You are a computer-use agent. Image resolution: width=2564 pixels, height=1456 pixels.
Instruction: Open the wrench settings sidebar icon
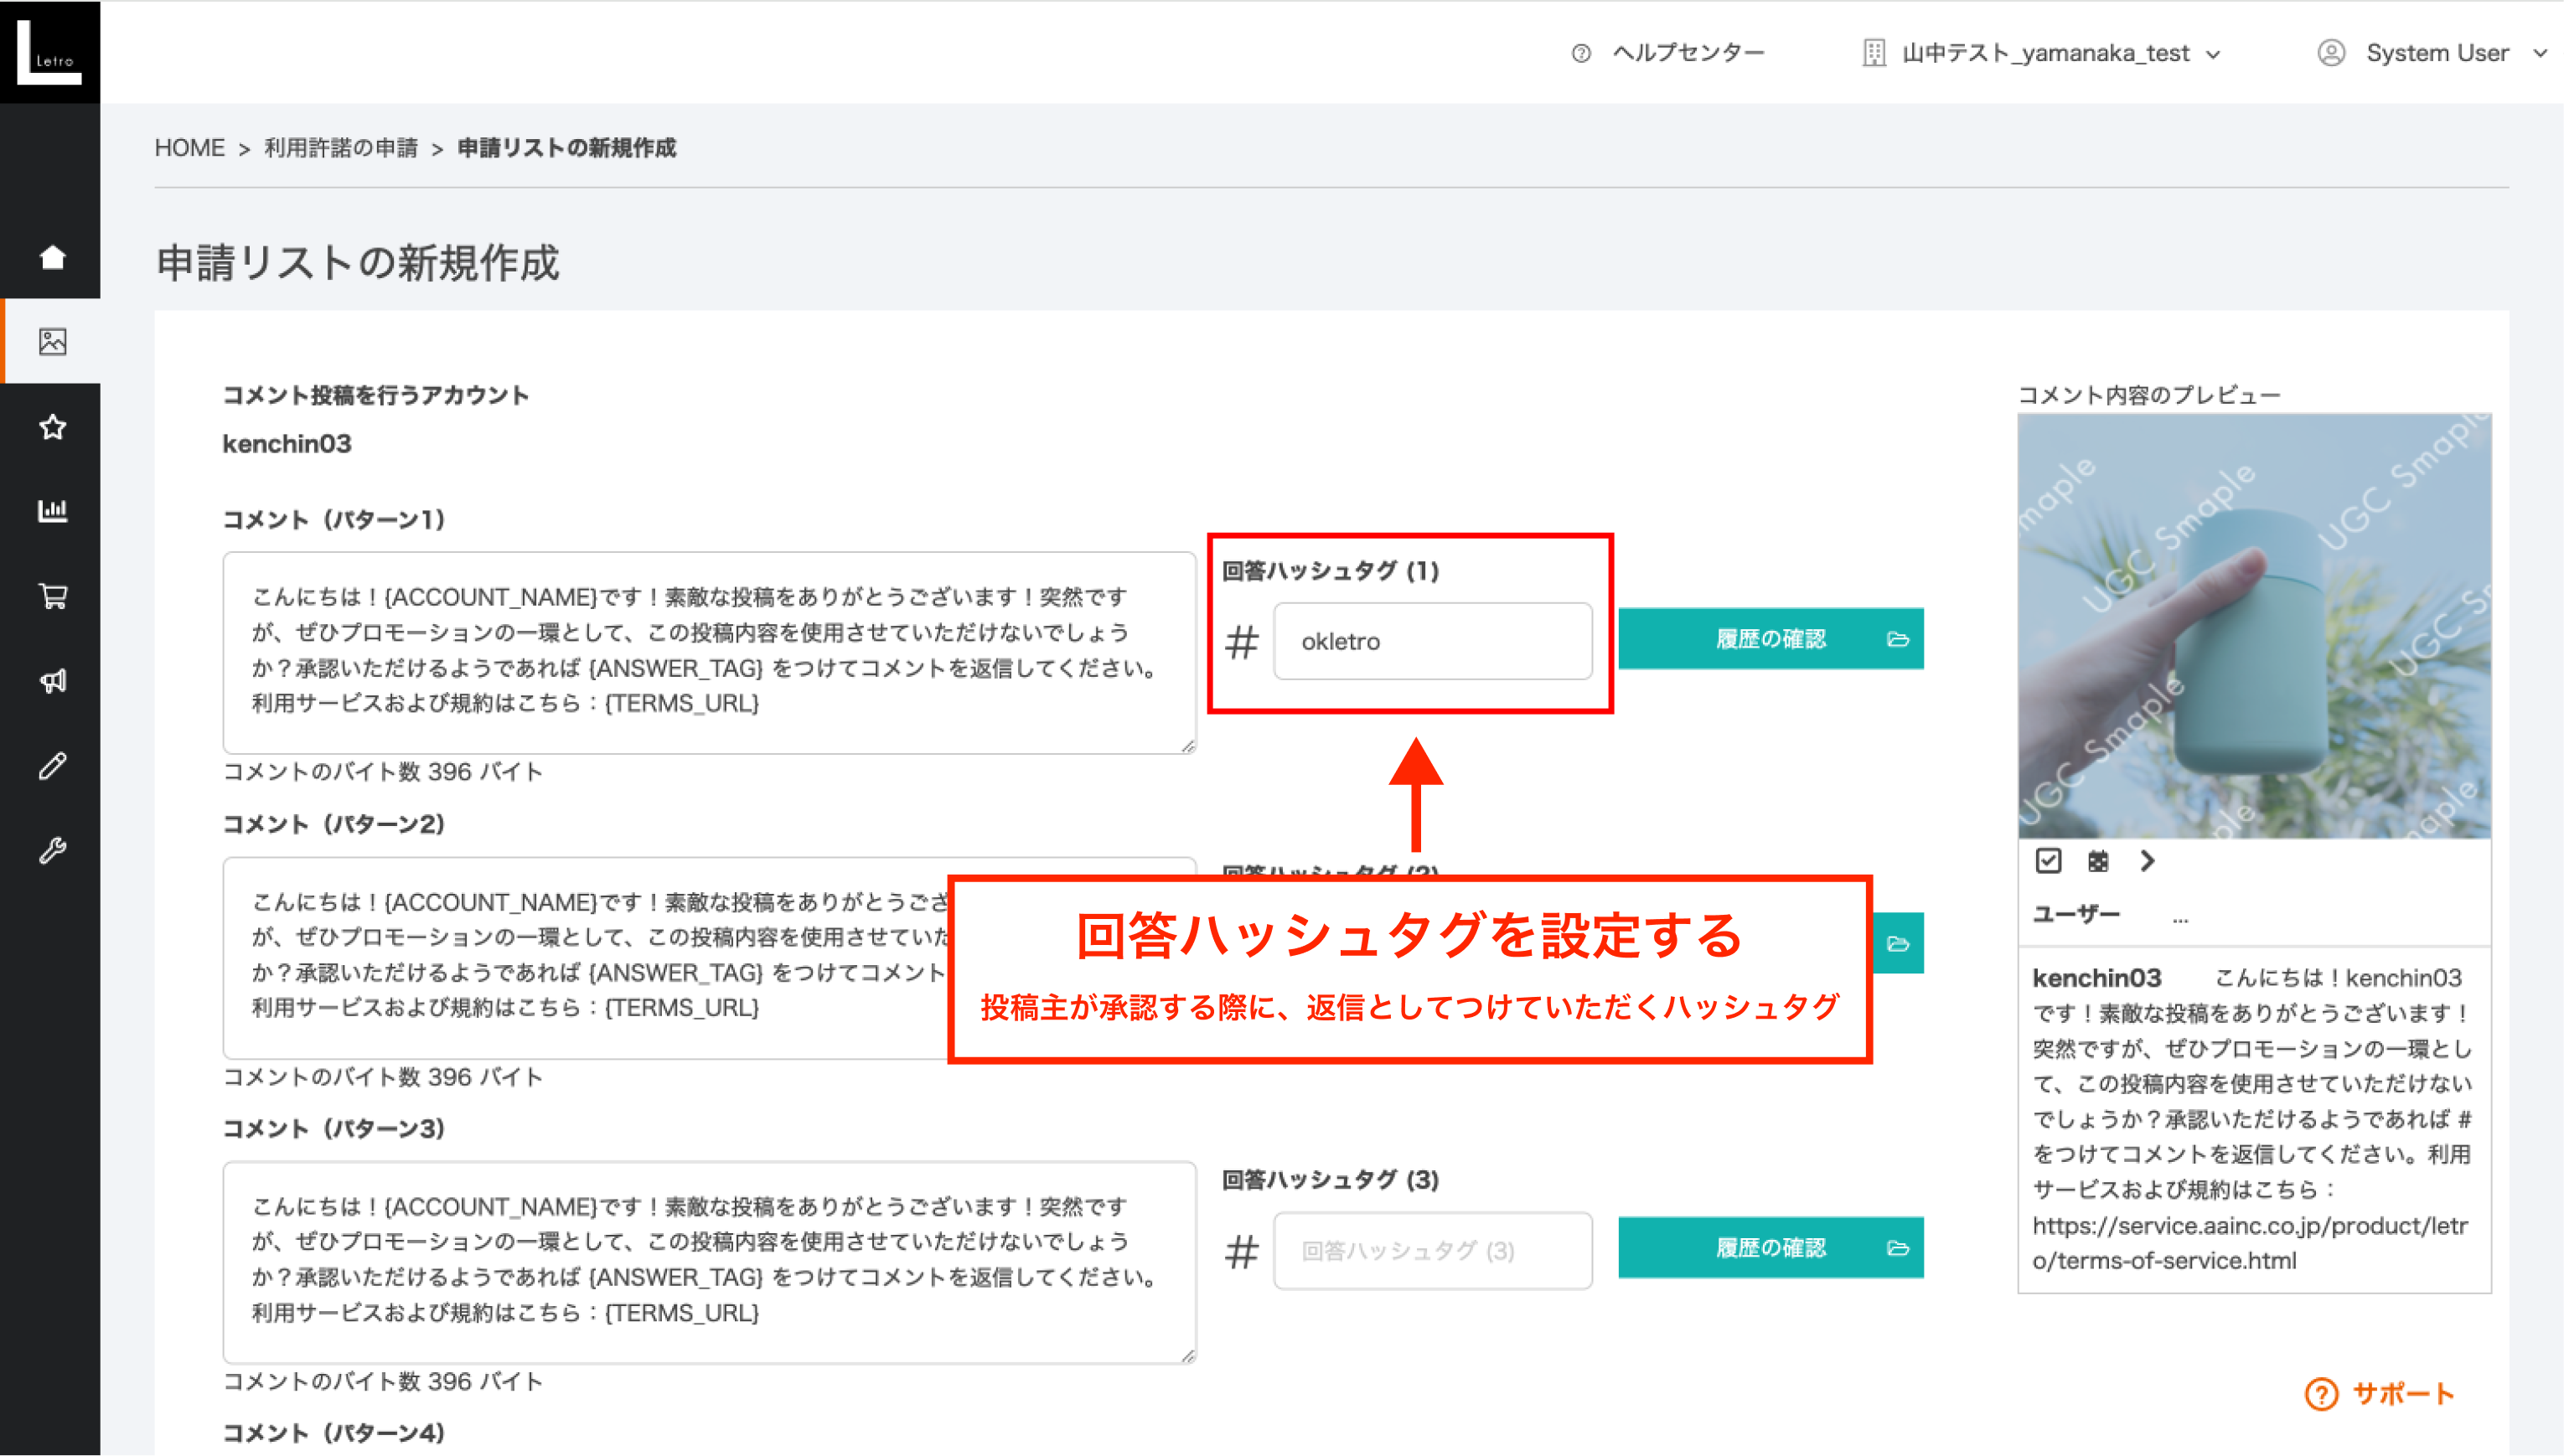tap(52, 850)
